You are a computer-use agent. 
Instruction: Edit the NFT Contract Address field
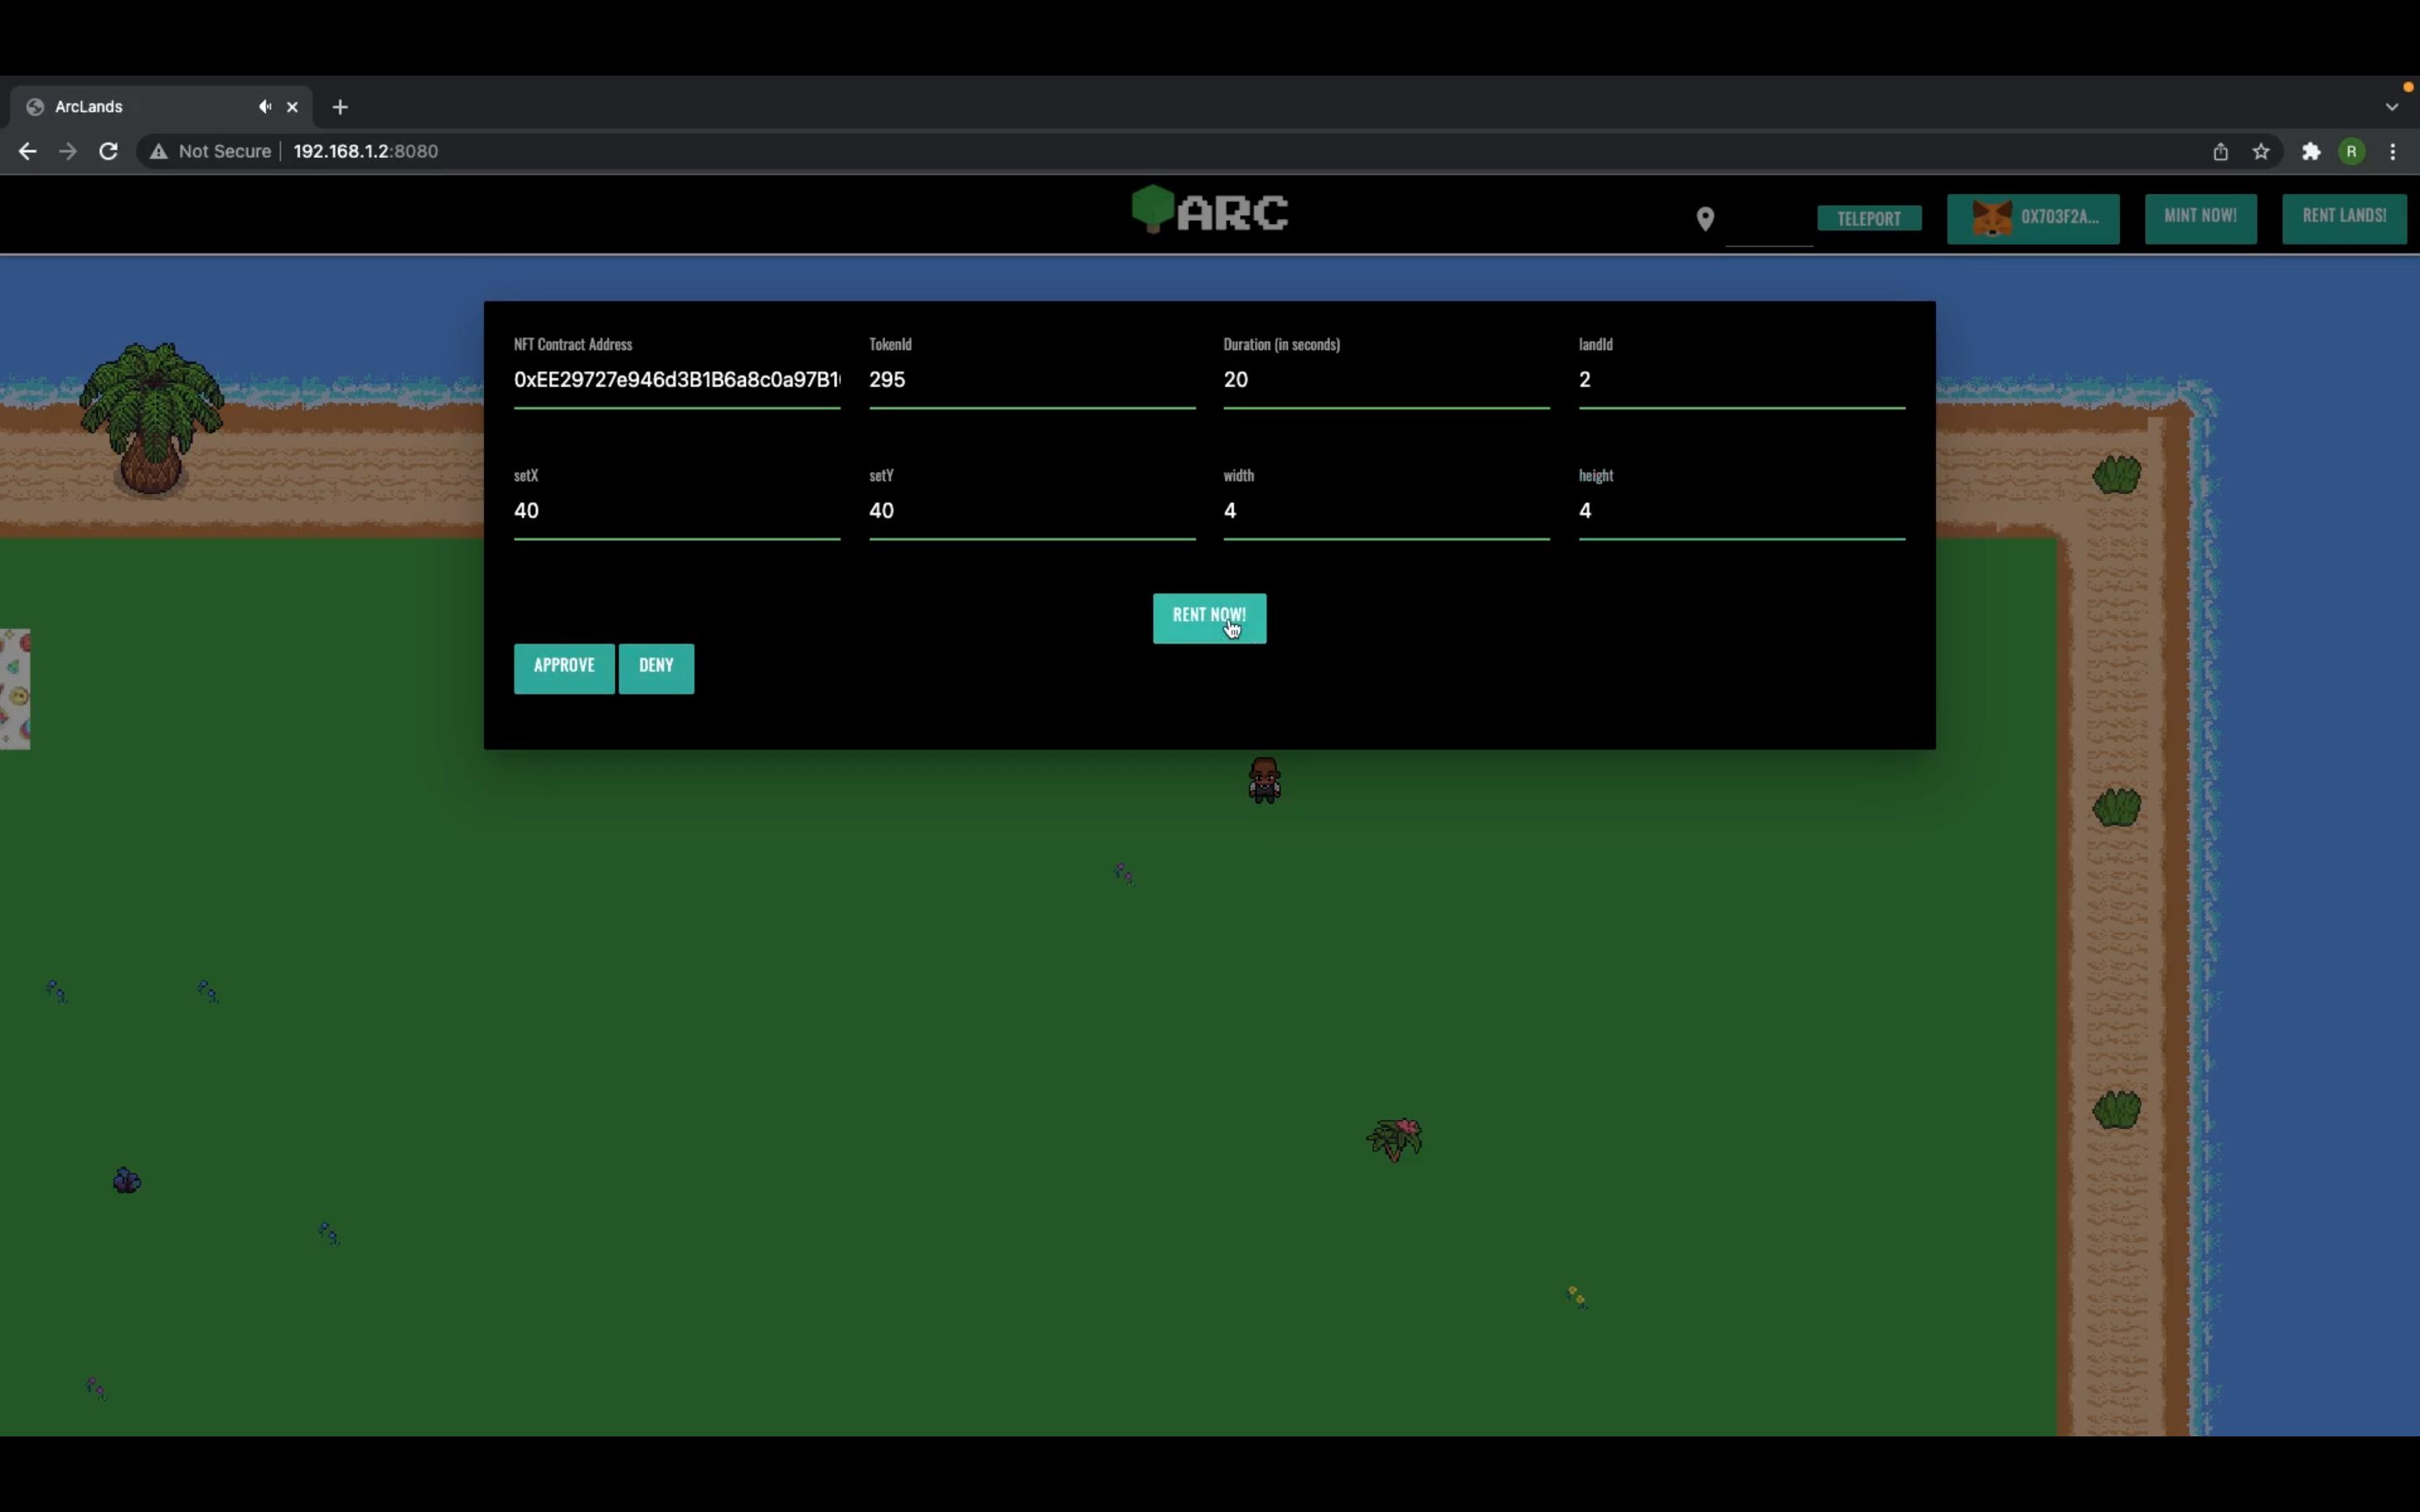(x=677, y=380)
